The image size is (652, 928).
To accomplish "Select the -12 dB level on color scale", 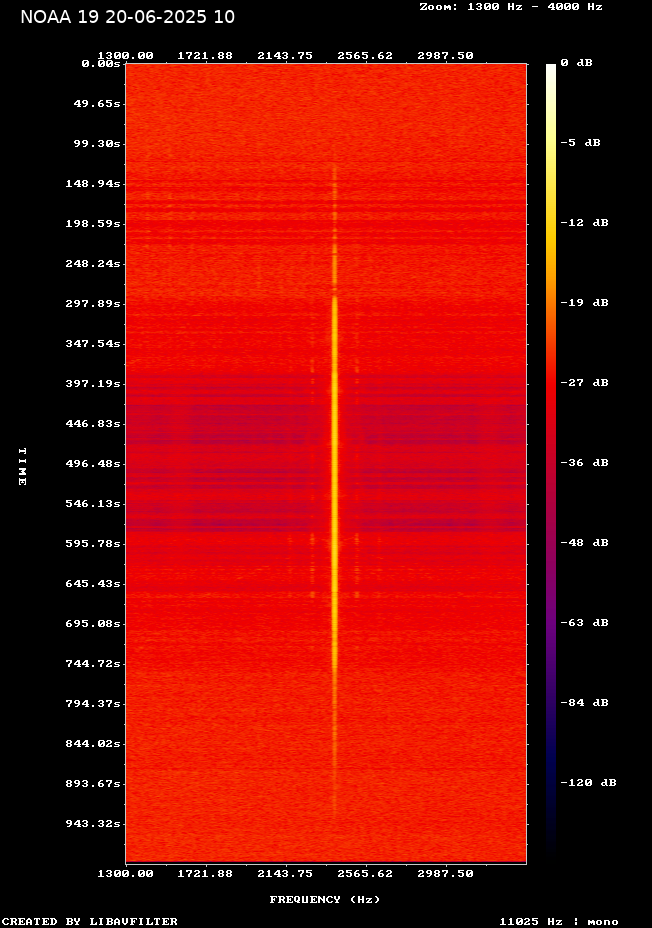I will tap(584, 223).
